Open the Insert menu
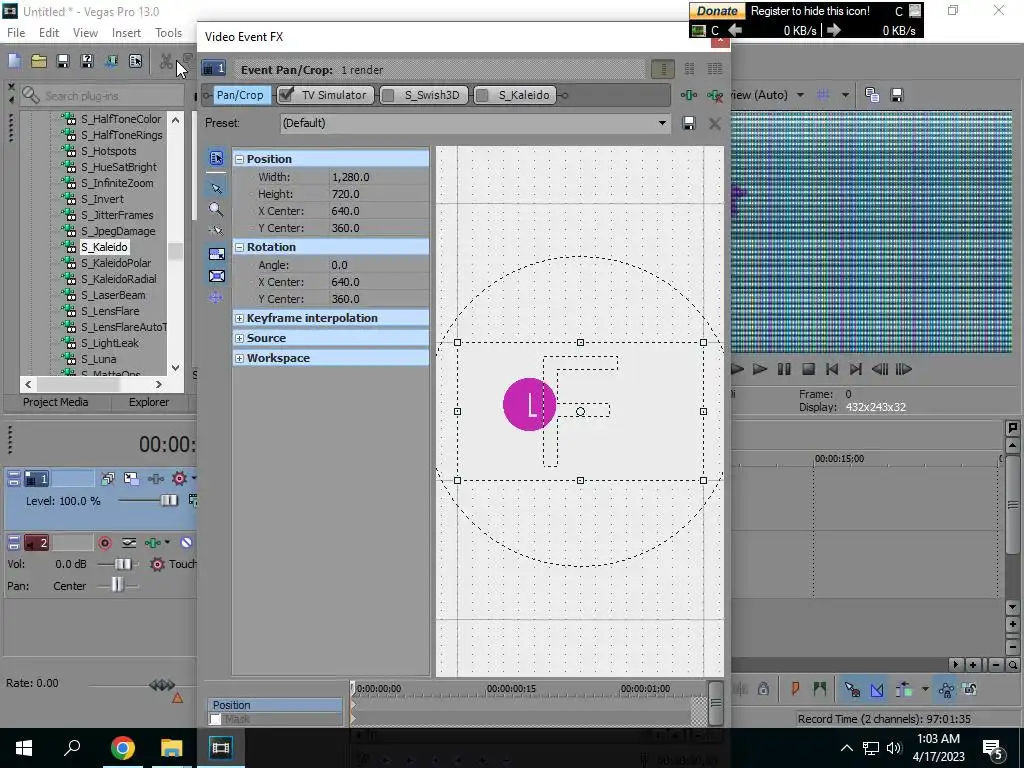The image size is (1024, 768). (126, 33)
